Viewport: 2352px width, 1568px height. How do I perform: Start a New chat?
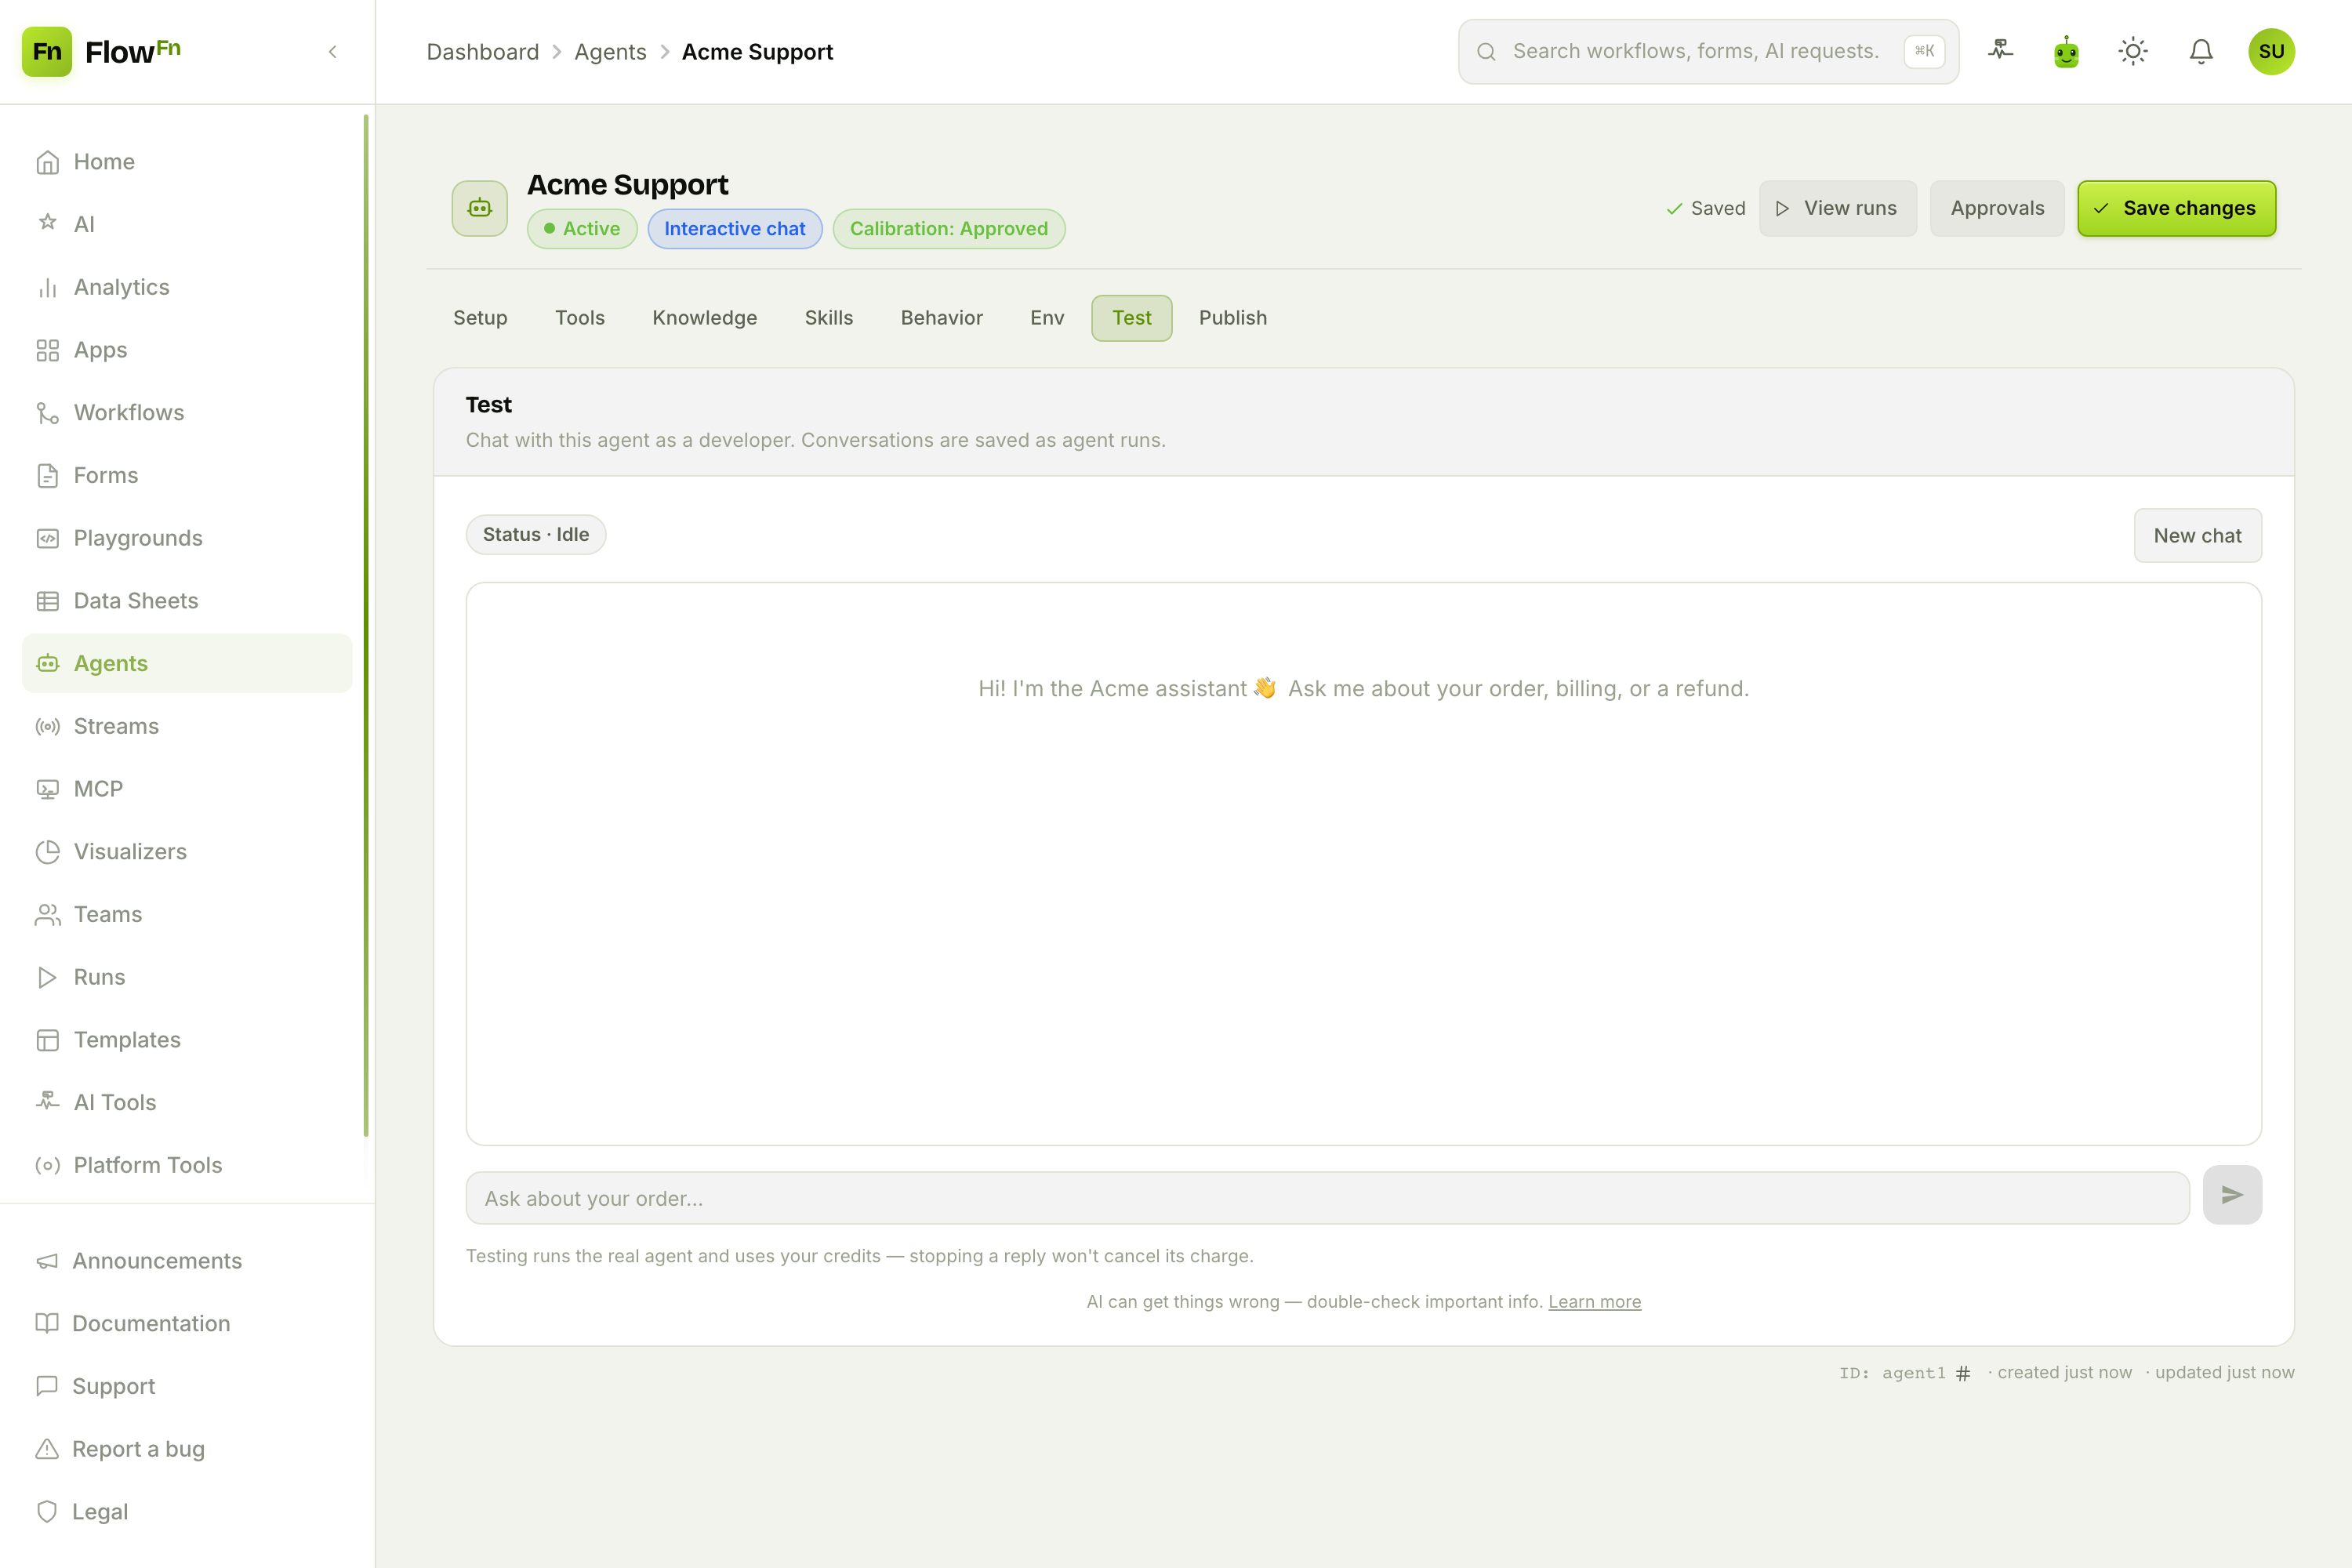click(2197, 536)
